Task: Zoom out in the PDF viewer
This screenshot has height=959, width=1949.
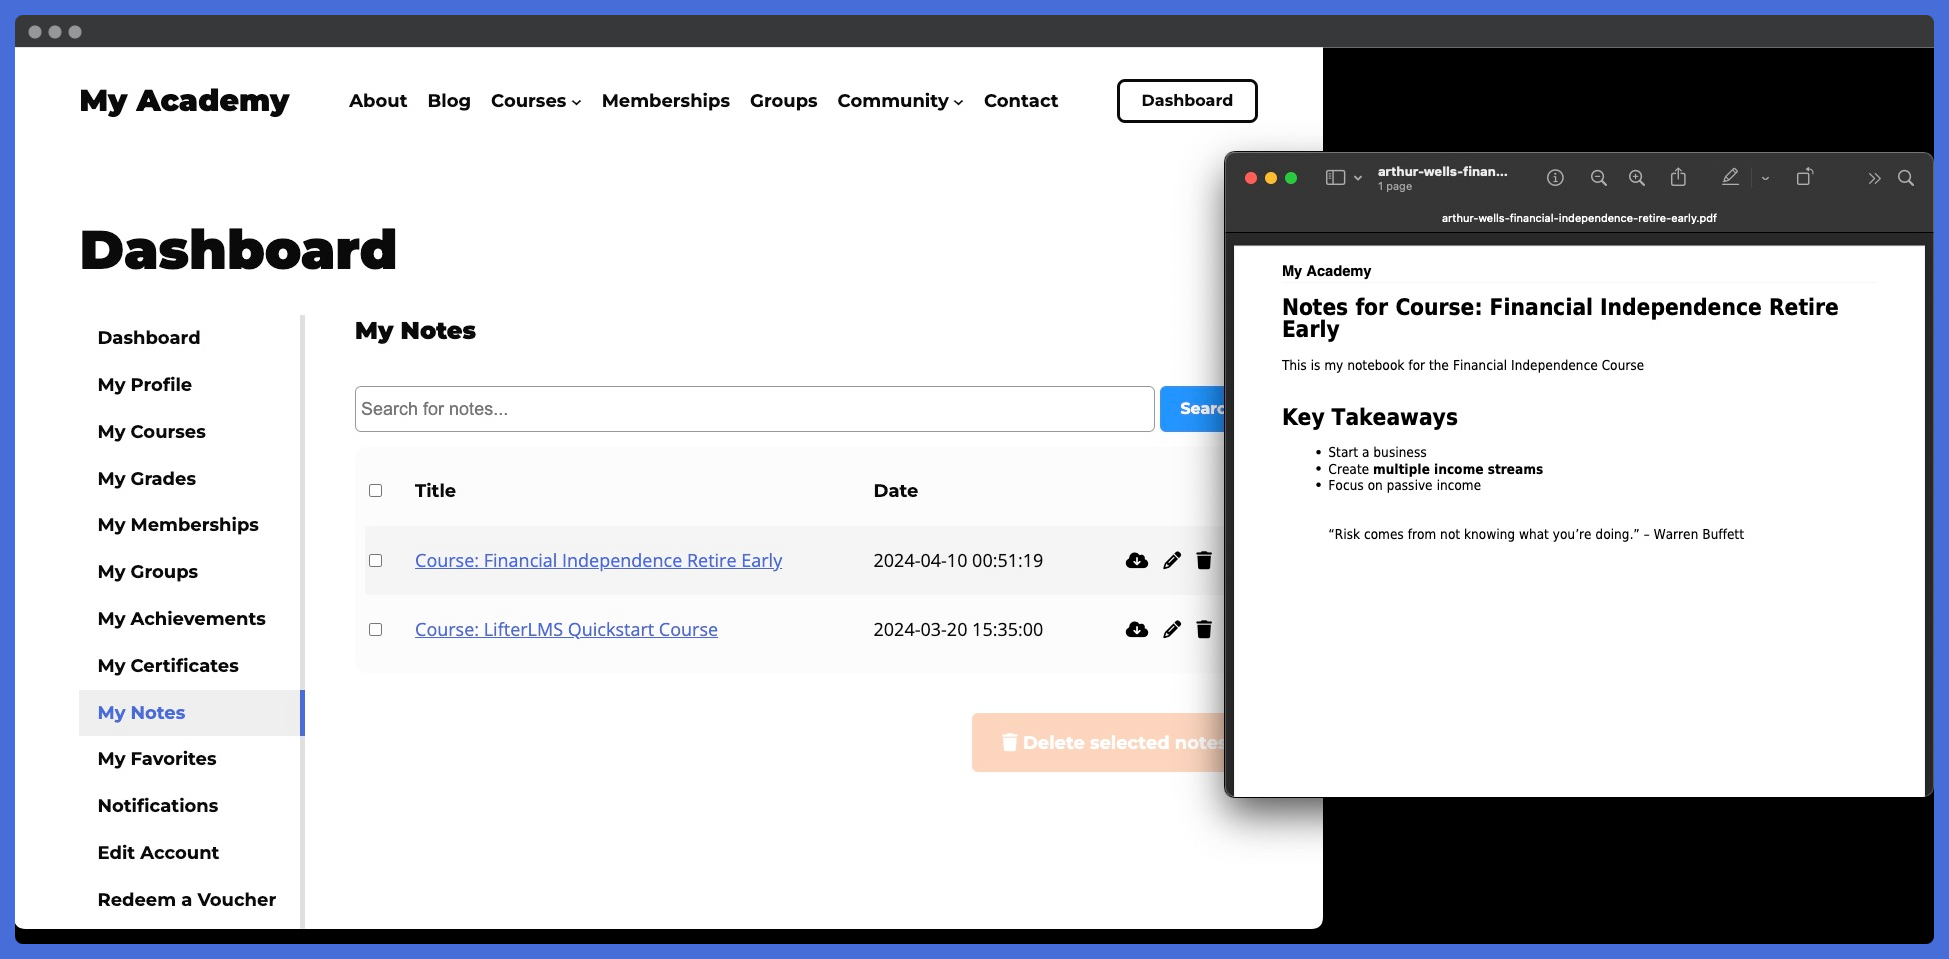Action: pyautogui.click(x=1598, y=177)
